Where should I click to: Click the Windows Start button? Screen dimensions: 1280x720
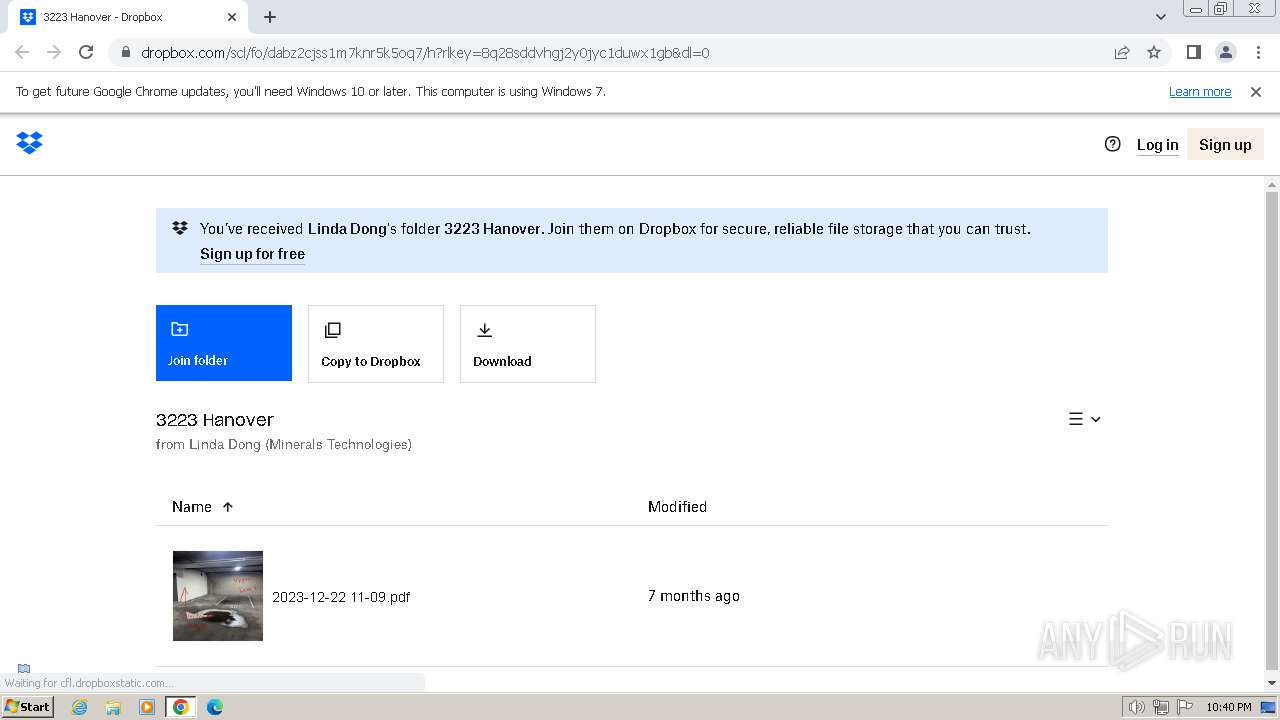click(x=28, y=707)
